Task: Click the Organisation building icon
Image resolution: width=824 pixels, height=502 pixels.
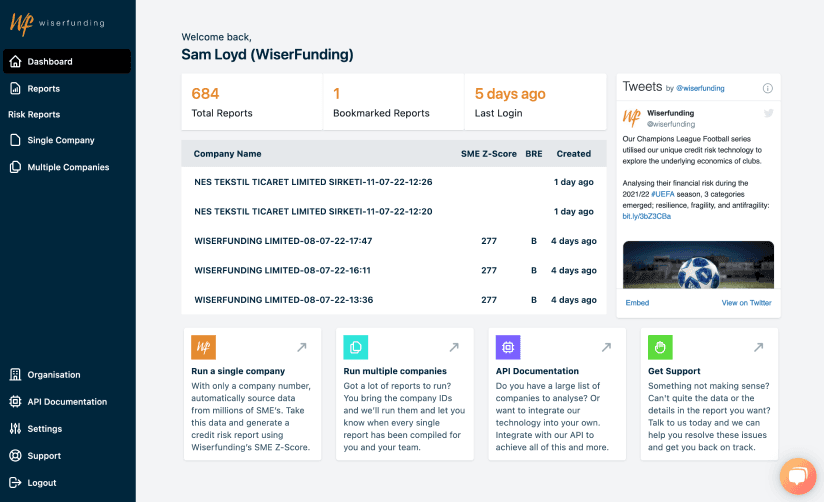Action: (15, 374)
